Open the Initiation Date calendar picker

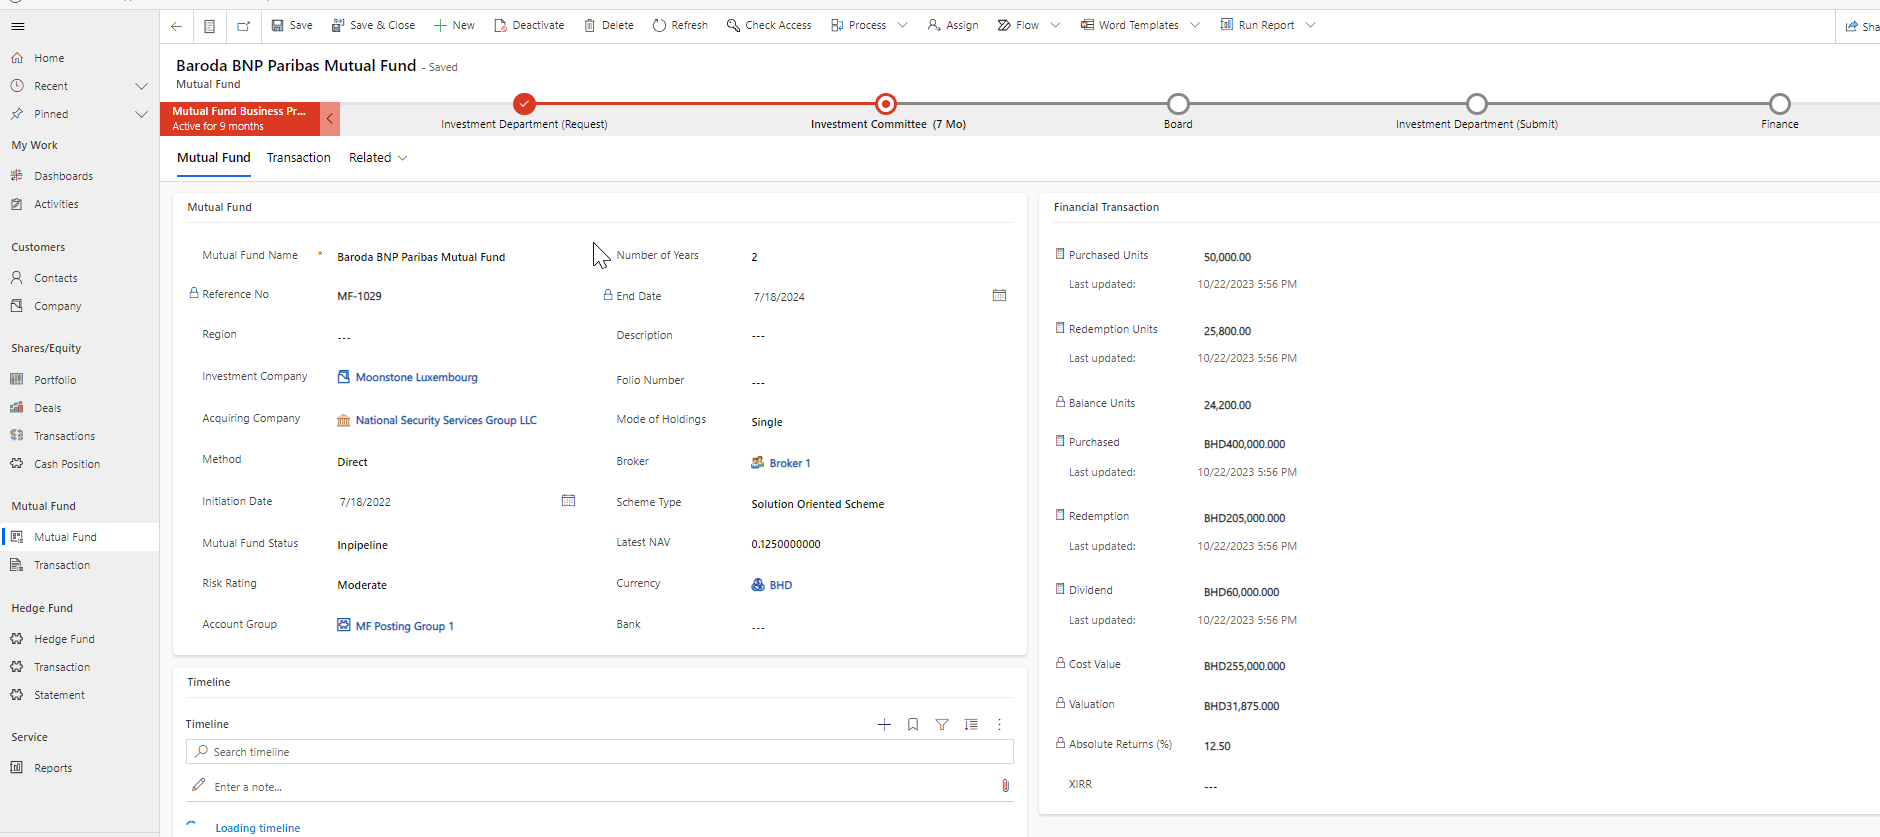tap(568, 501)
